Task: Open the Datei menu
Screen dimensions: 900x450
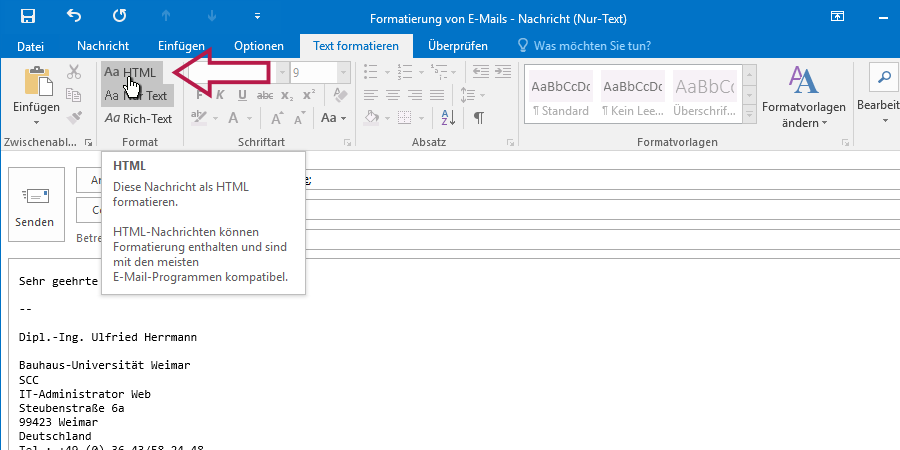Action: (x=30, y=46)
